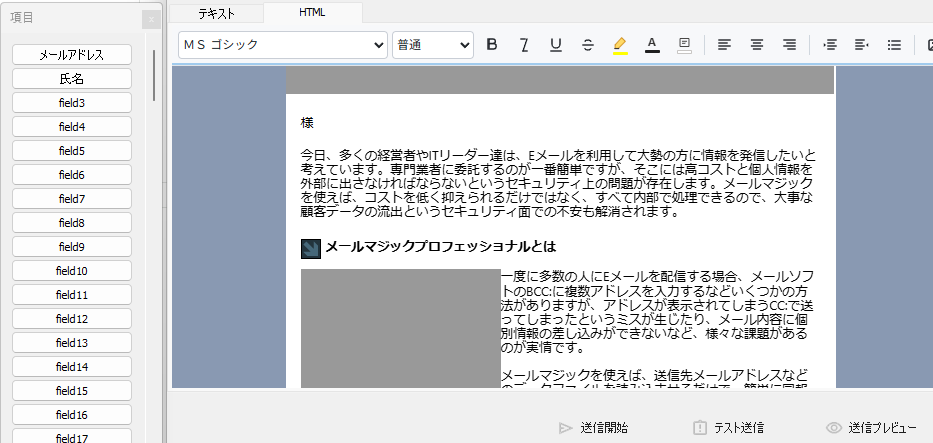Insert the field4 item
The width and height of the screenshot is (933, 443).
(71, 127)
